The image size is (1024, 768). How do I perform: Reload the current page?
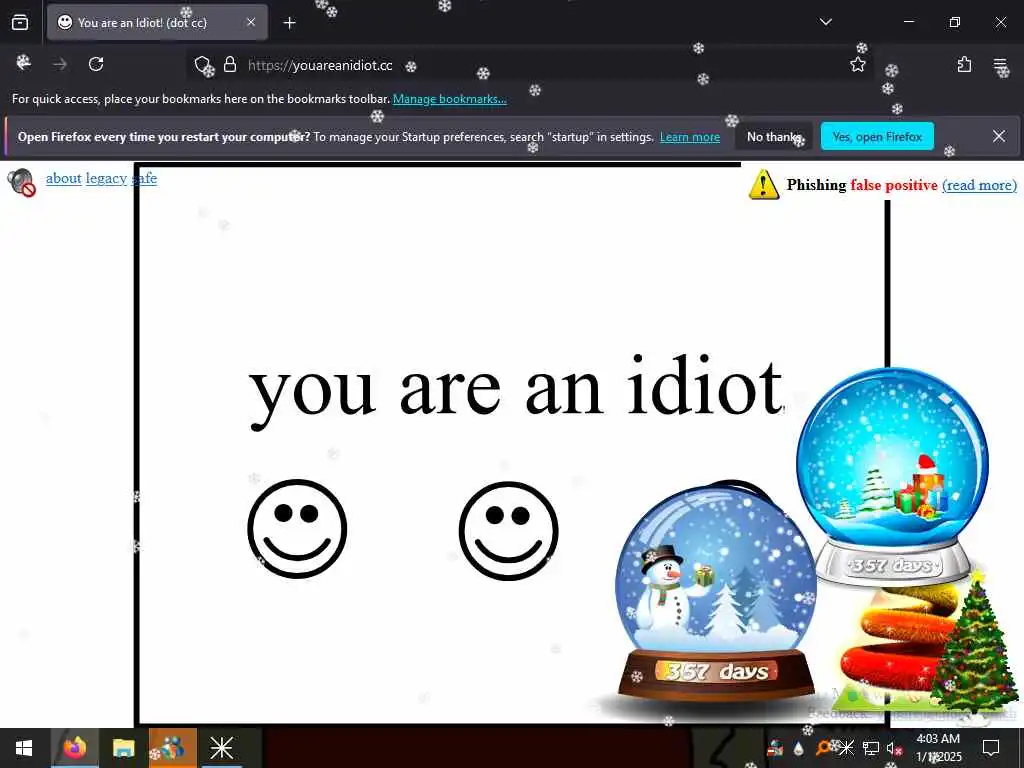[x=96, y=64]
